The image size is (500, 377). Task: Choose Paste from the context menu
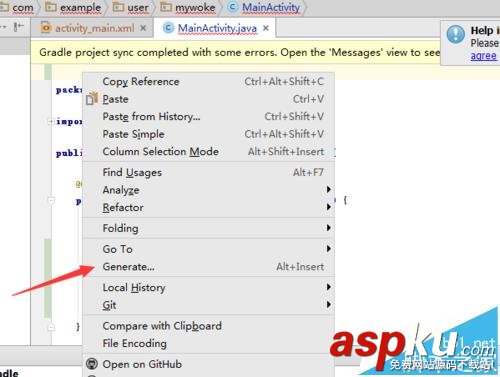(x=208, y=99)
